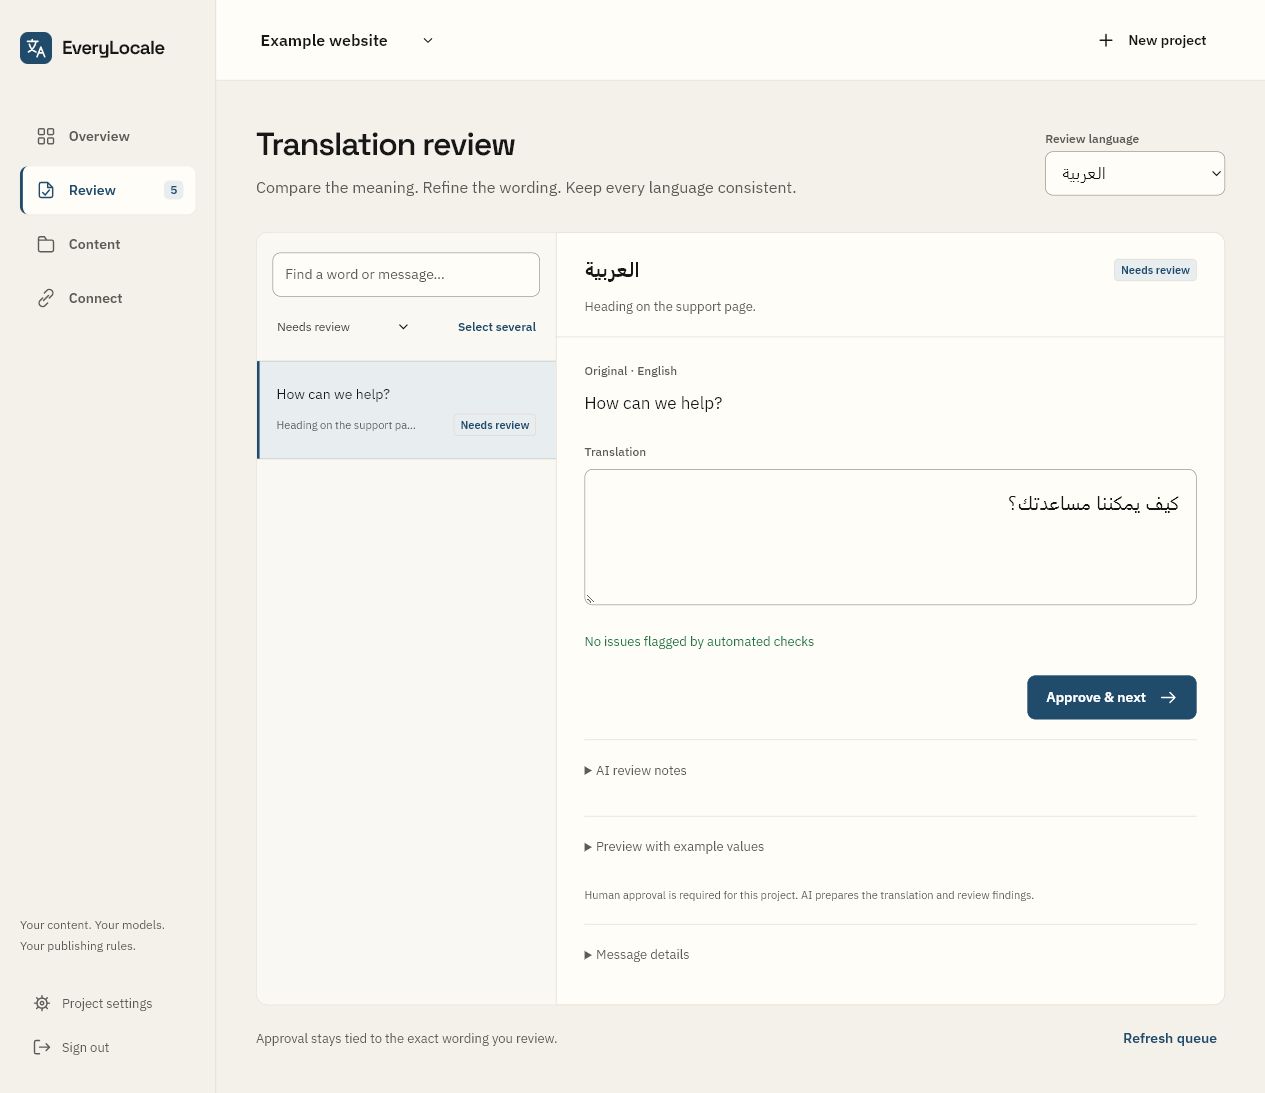
Task: Open Connect in the sidebar
Action: pyautogui.click(x=108, y=298)
